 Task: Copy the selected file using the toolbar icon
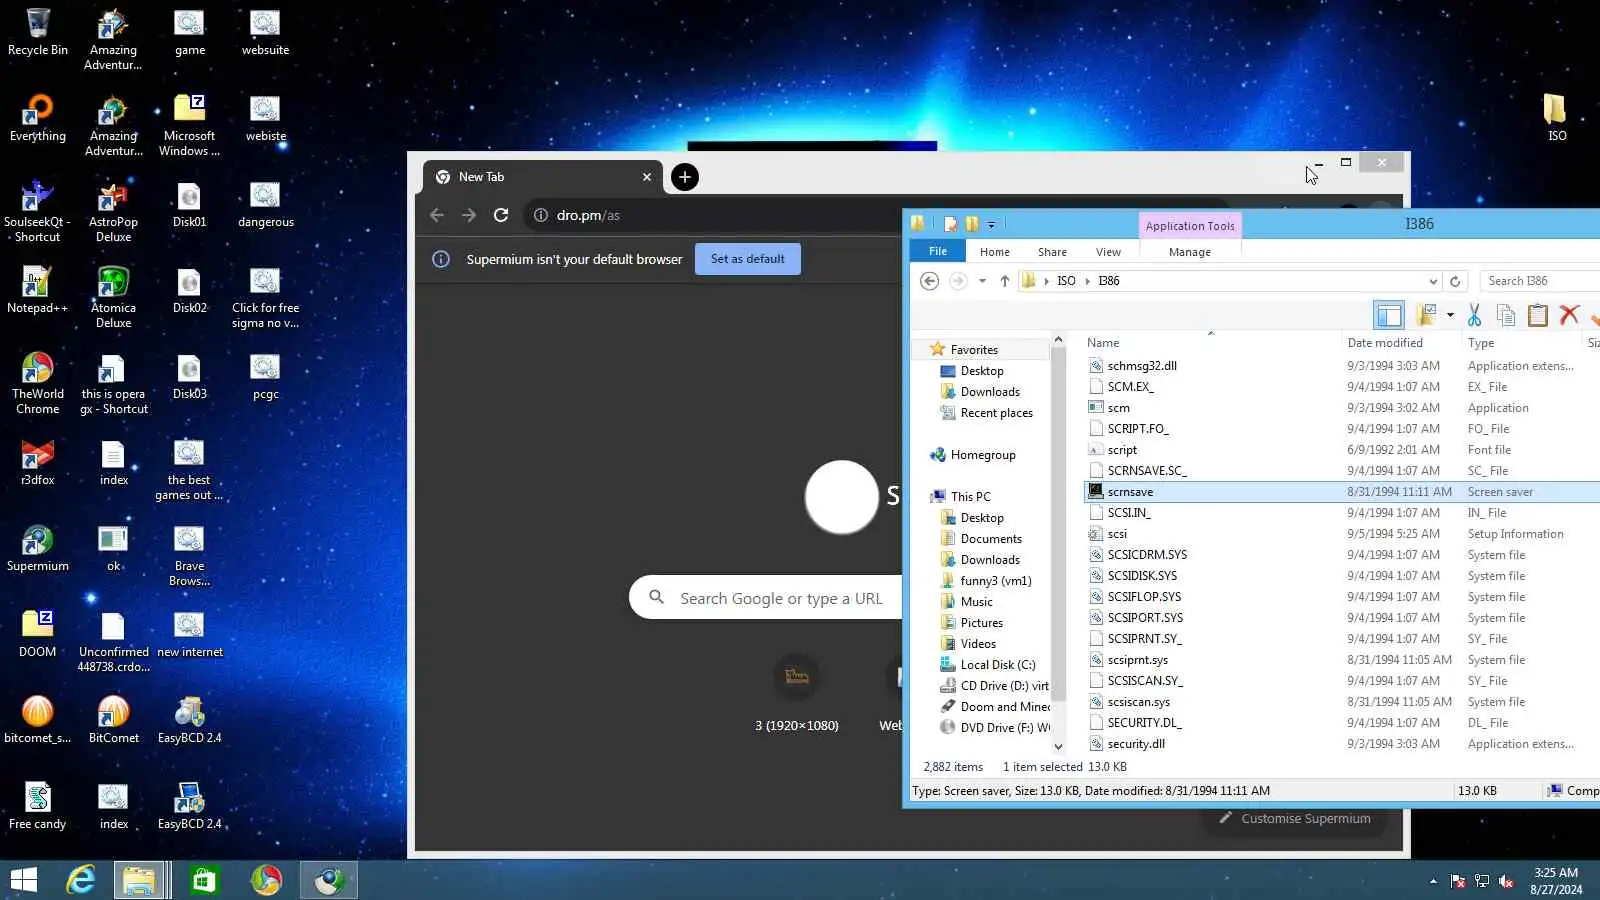point(1506,315)
